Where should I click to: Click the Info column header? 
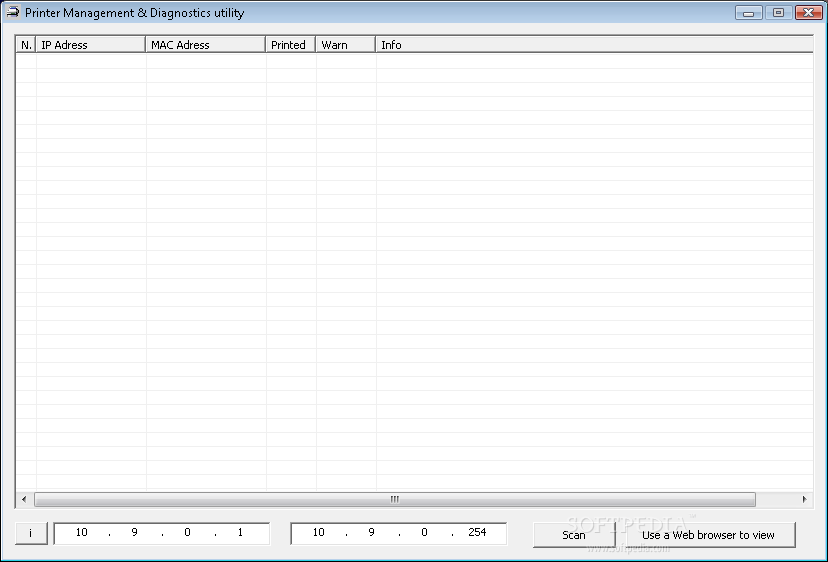pyautogui.click(x=594, y=45)
